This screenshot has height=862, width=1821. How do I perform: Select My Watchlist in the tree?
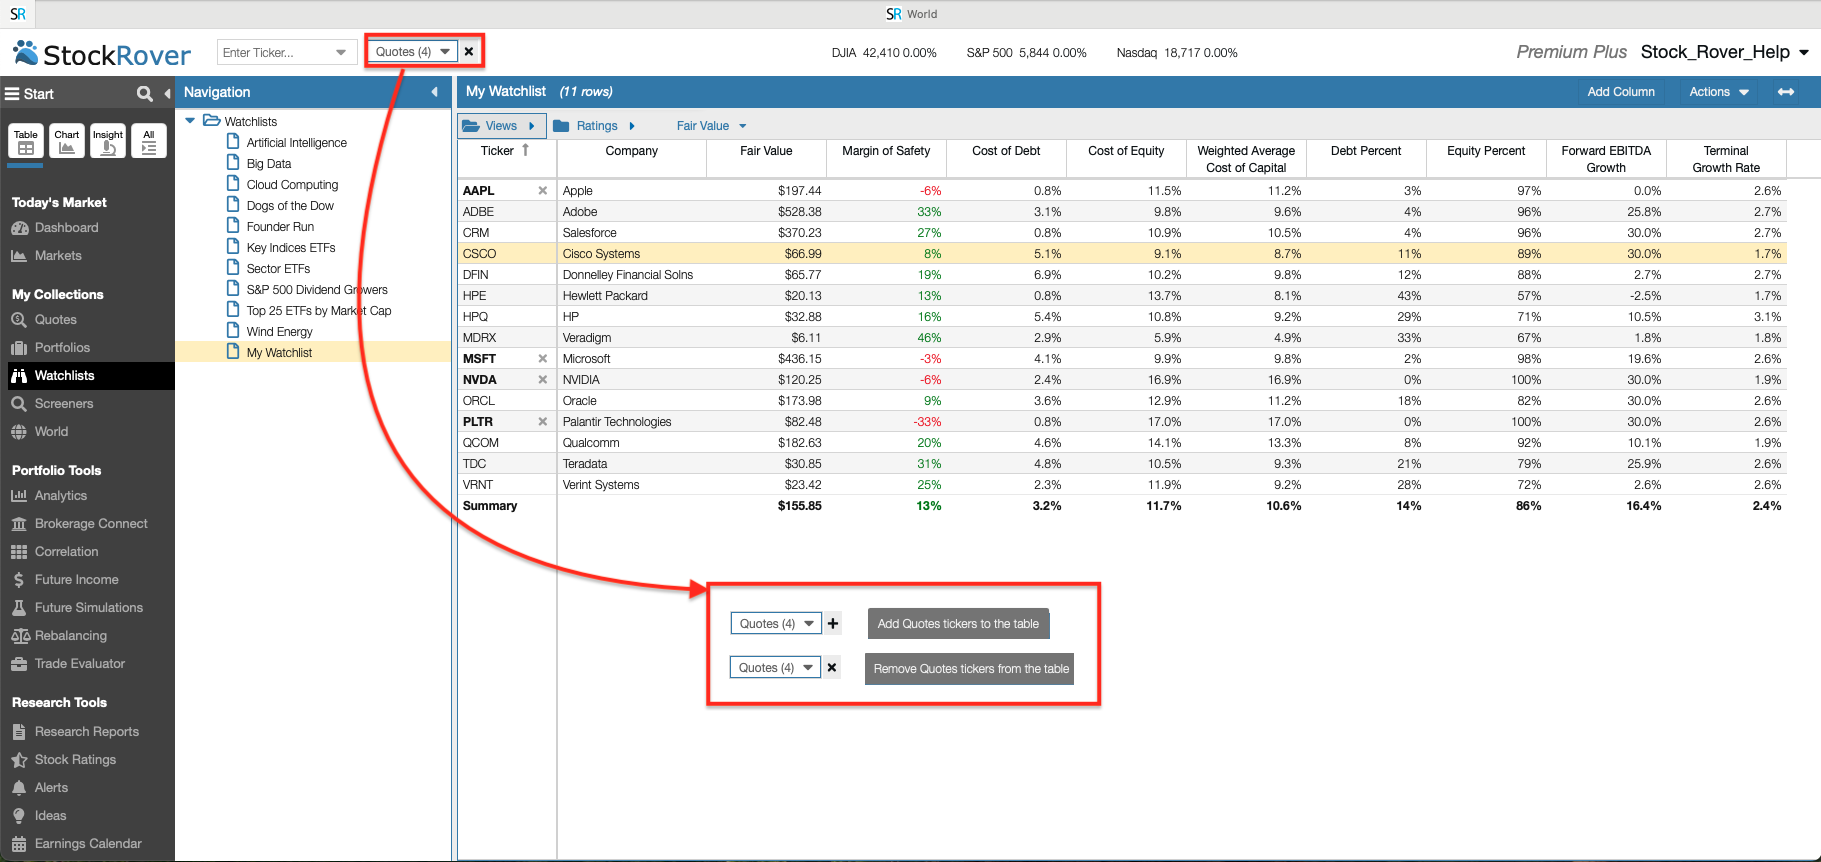tap(279, 353)
